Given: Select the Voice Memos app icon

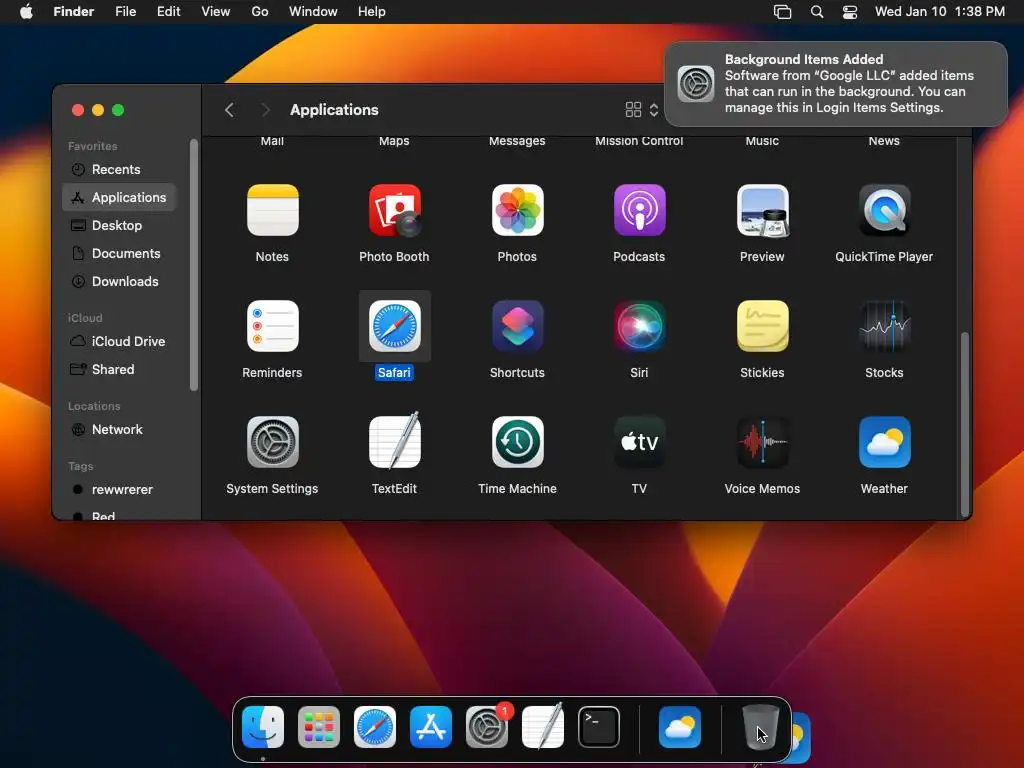Looking at the screenshot, I should (x=762, y=442).
